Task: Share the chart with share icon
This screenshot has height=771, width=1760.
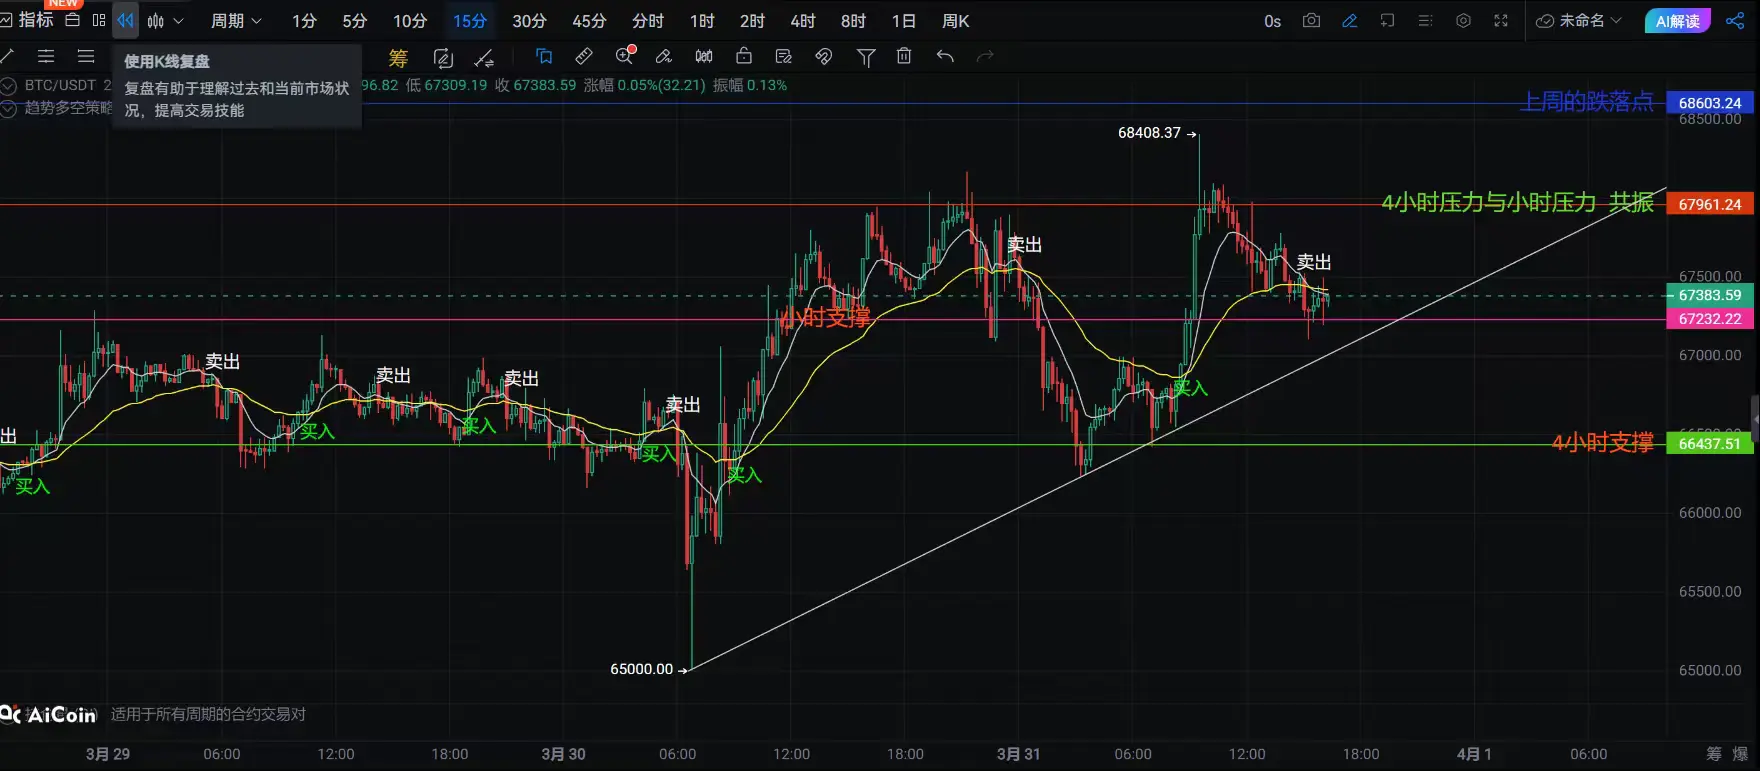Action: click(x=1735, y=20)
